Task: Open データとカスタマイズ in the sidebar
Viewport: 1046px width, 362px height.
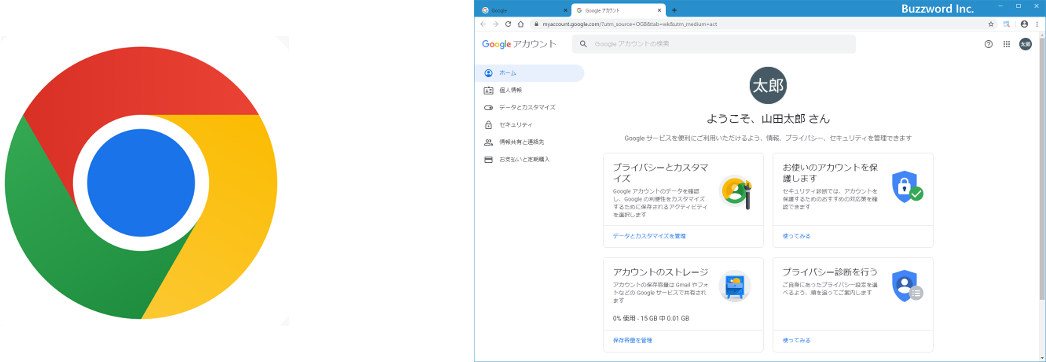Action: coord(530,107)
